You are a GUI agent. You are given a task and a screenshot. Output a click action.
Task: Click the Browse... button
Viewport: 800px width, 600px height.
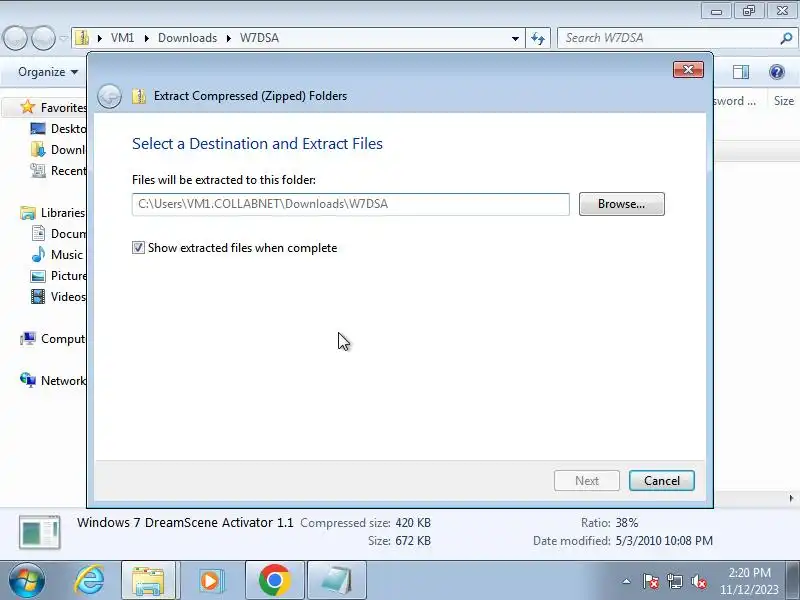[x=621, y=204]
